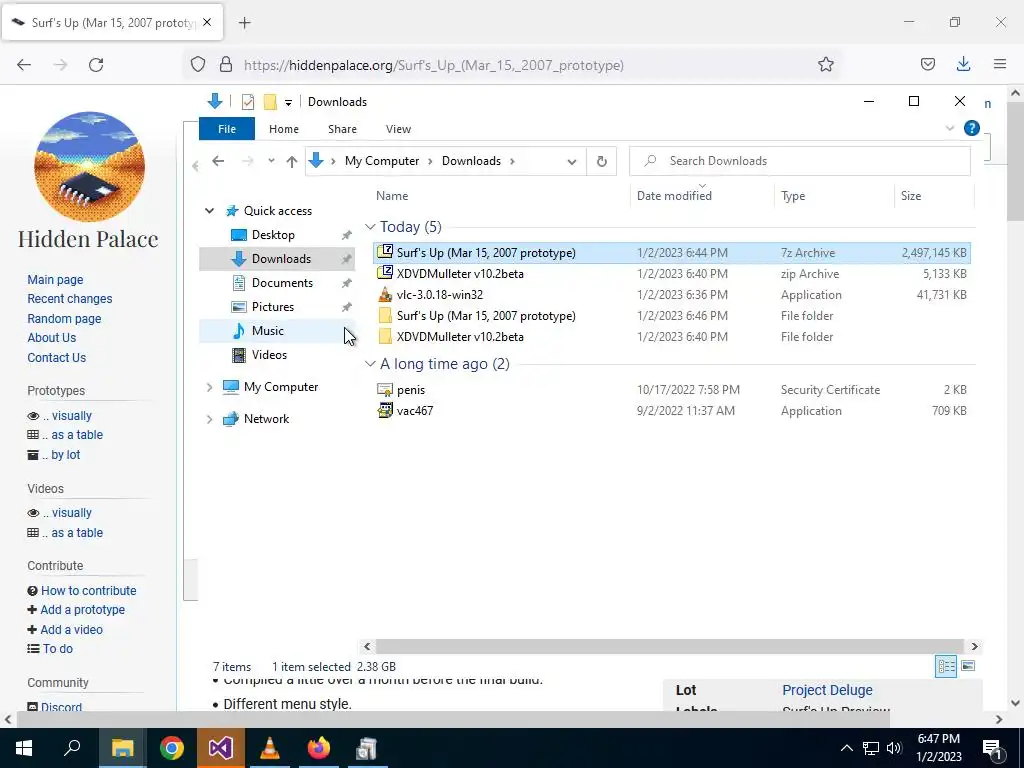Open the Add a prototype link
This screenshot has height=768, width=1024.
point(82,610)
